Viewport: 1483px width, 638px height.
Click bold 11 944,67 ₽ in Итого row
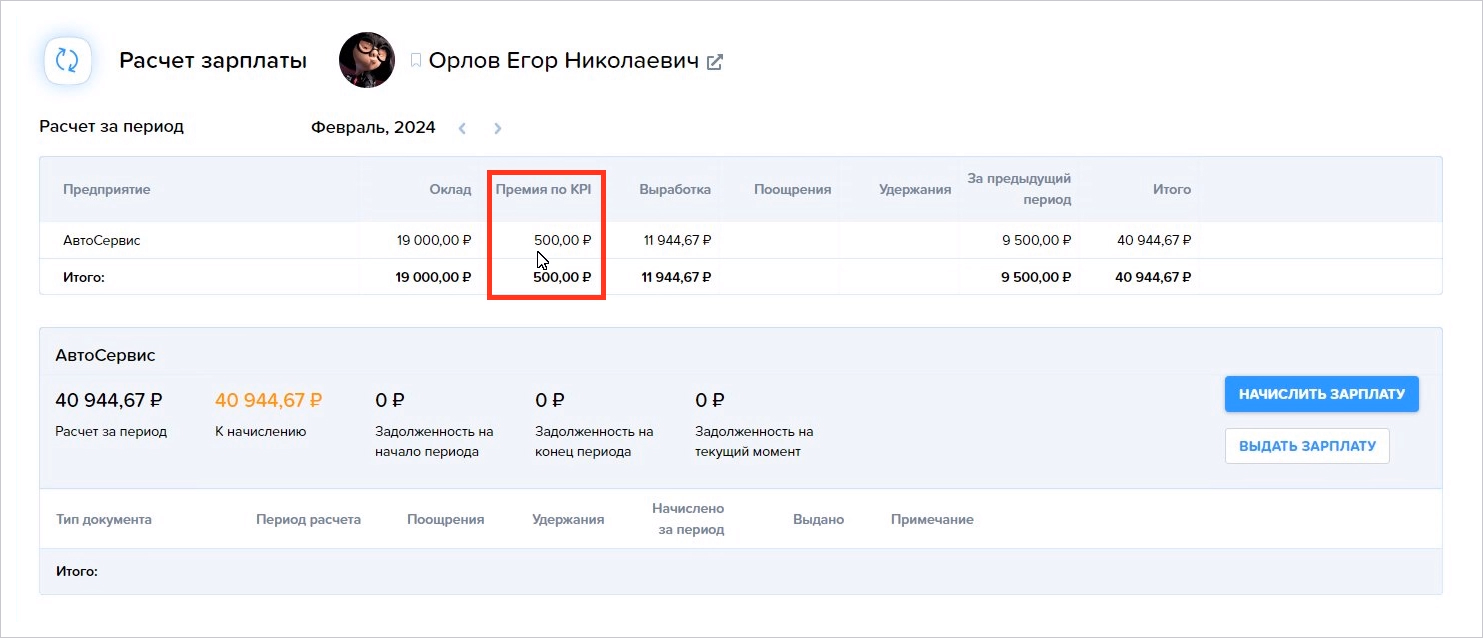[677, 277]
